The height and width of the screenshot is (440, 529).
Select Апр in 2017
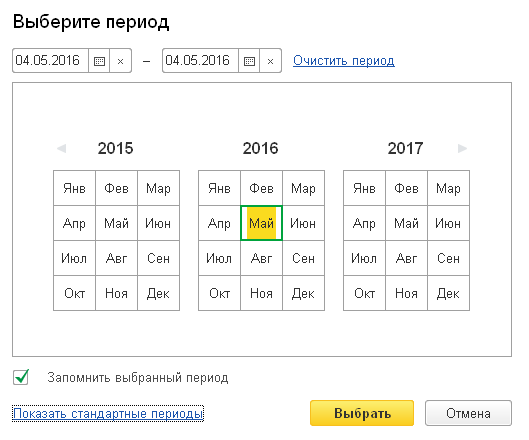(x=365, y=223)
